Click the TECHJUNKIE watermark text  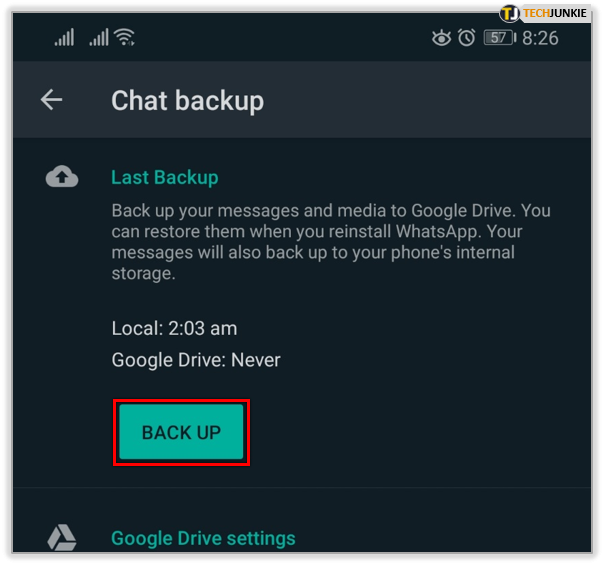[x=555, y=13]
